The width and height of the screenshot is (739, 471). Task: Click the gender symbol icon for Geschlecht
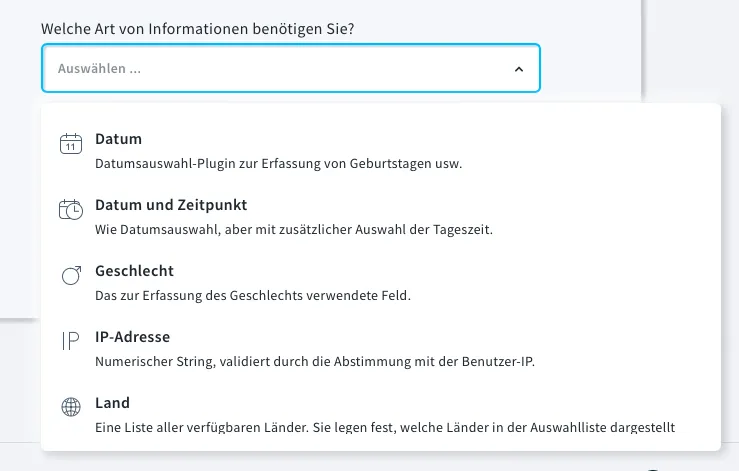71,275
